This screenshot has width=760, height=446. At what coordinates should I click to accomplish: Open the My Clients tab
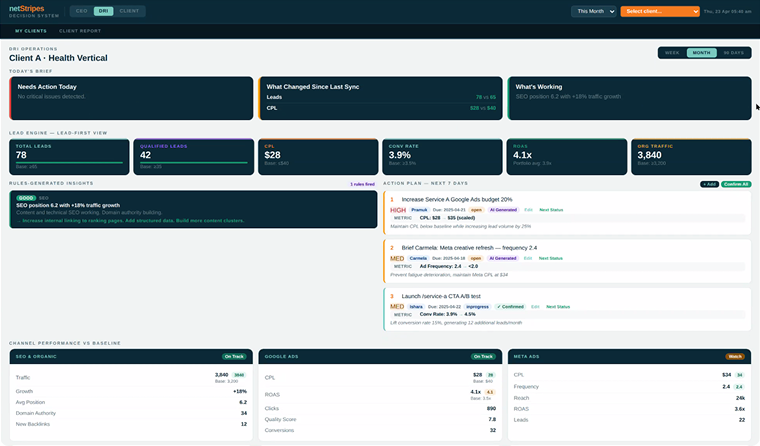click(31, 31)
